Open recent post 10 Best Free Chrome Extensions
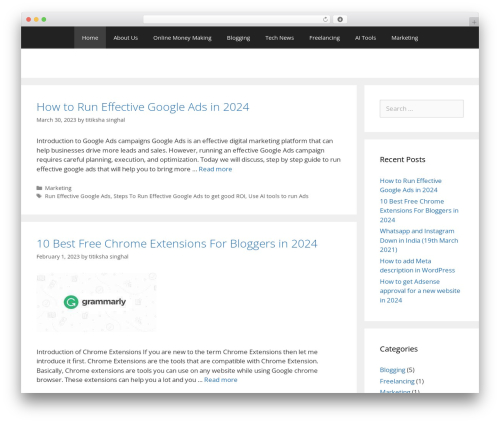Image resolution: width=500 pixels, height=423 pixels. point(419,211)
